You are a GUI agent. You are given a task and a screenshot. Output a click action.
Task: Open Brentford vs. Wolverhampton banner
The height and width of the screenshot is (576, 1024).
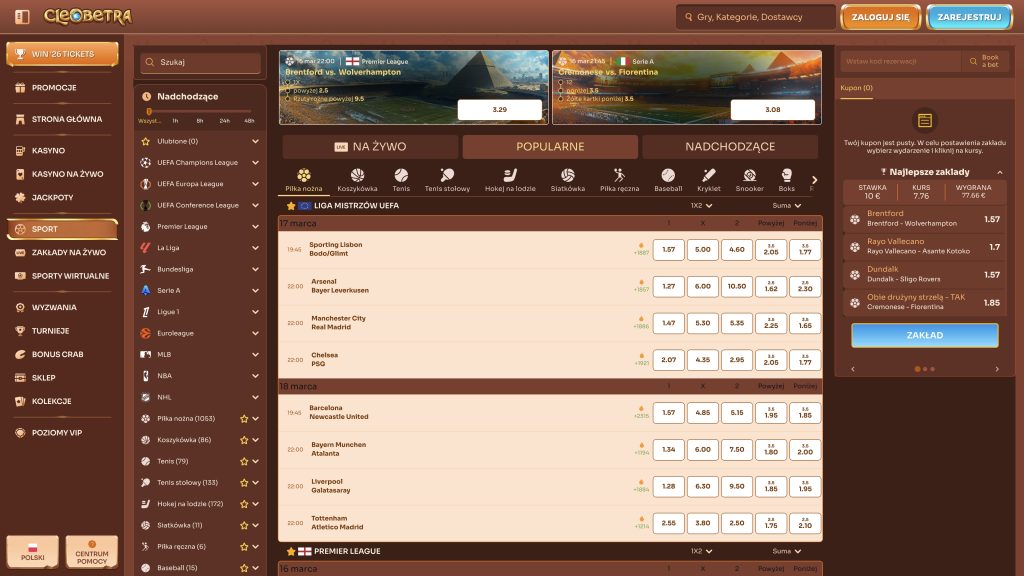click(413, 88)
